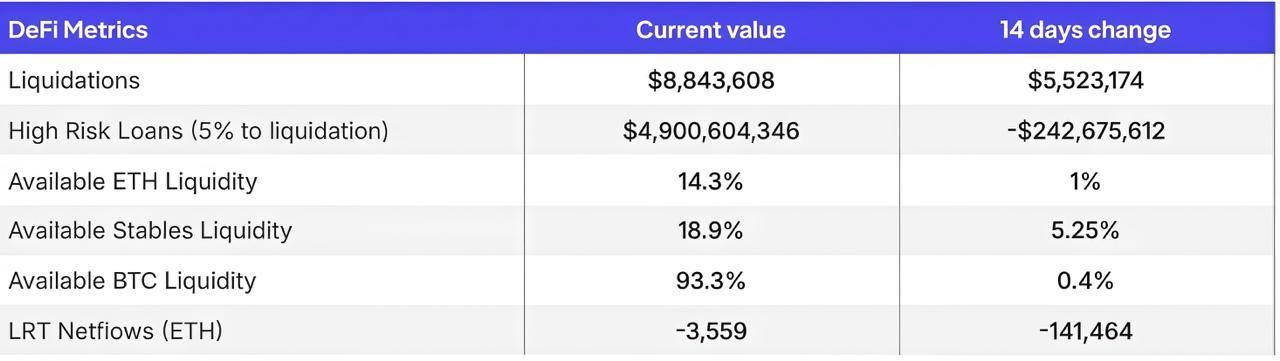The width and height of the screenshot is (1280, 361).
Task: Click the 14.3% ETH liquidity value
Action: (x=711, y=181)
